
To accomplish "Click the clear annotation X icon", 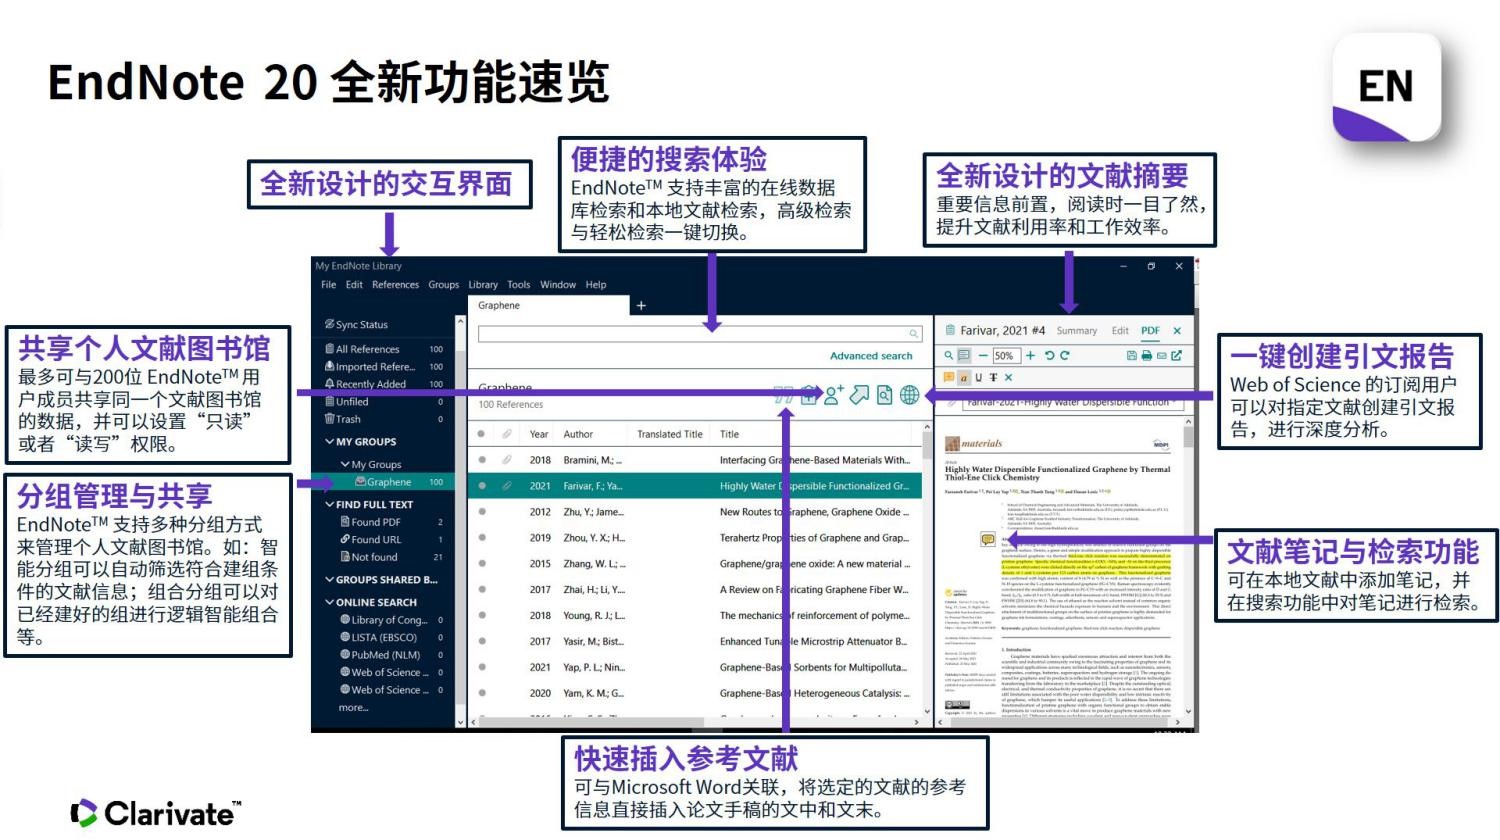I will [x=1008, y=378].
